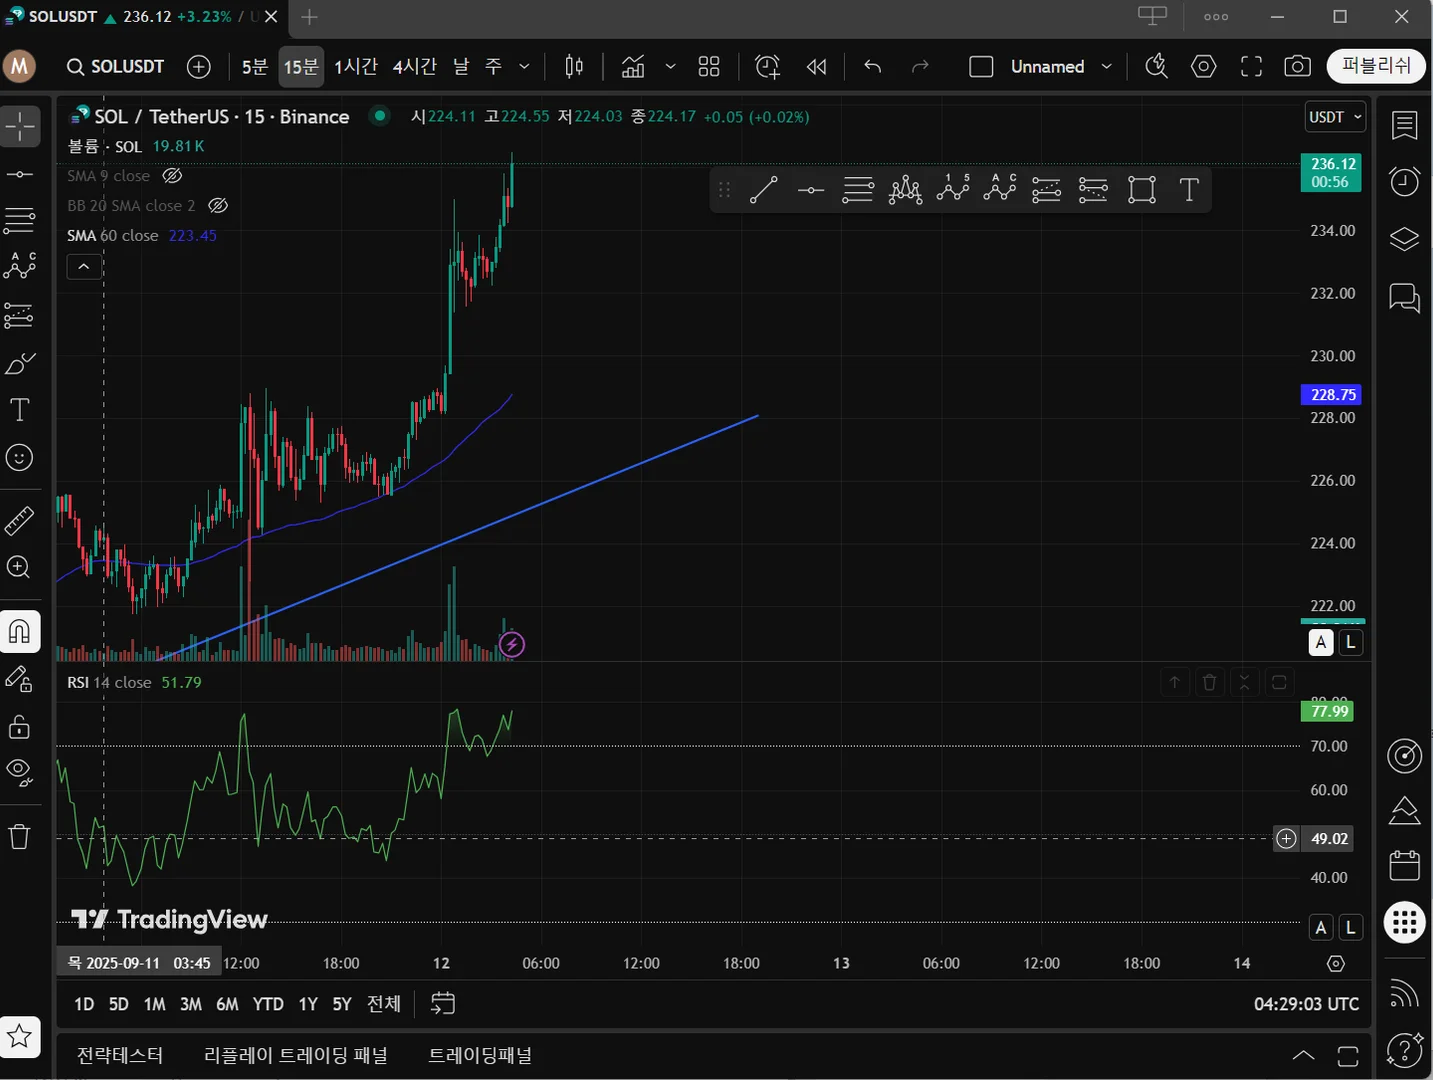Viewport: 1433px width, 1080px height.
Task: Open the 전략테스터 tab
Action: (x=120, y=1056)
